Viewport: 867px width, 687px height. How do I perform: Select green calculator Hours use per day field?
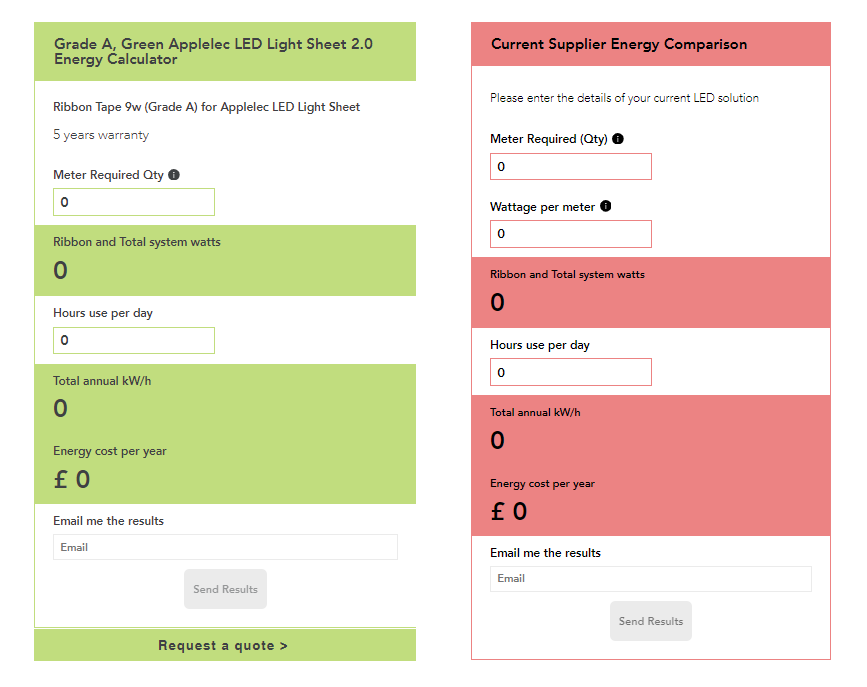coord(134,340)
